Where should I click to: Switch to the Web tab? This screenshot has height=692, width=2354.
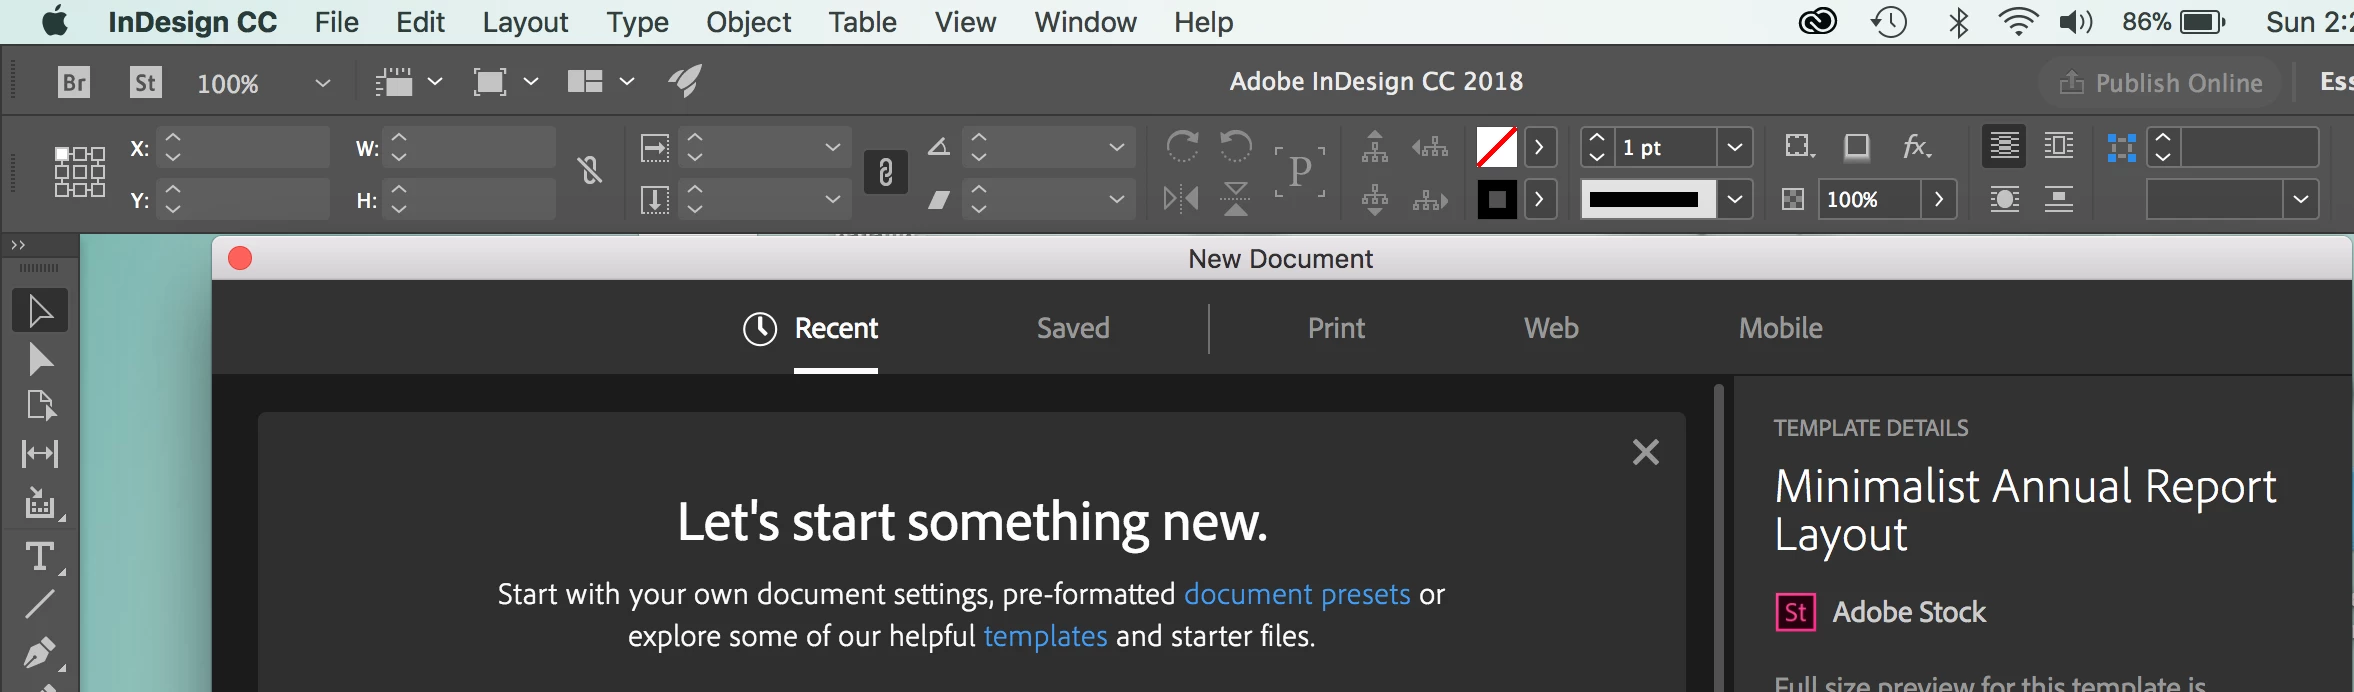[1551, 328]
